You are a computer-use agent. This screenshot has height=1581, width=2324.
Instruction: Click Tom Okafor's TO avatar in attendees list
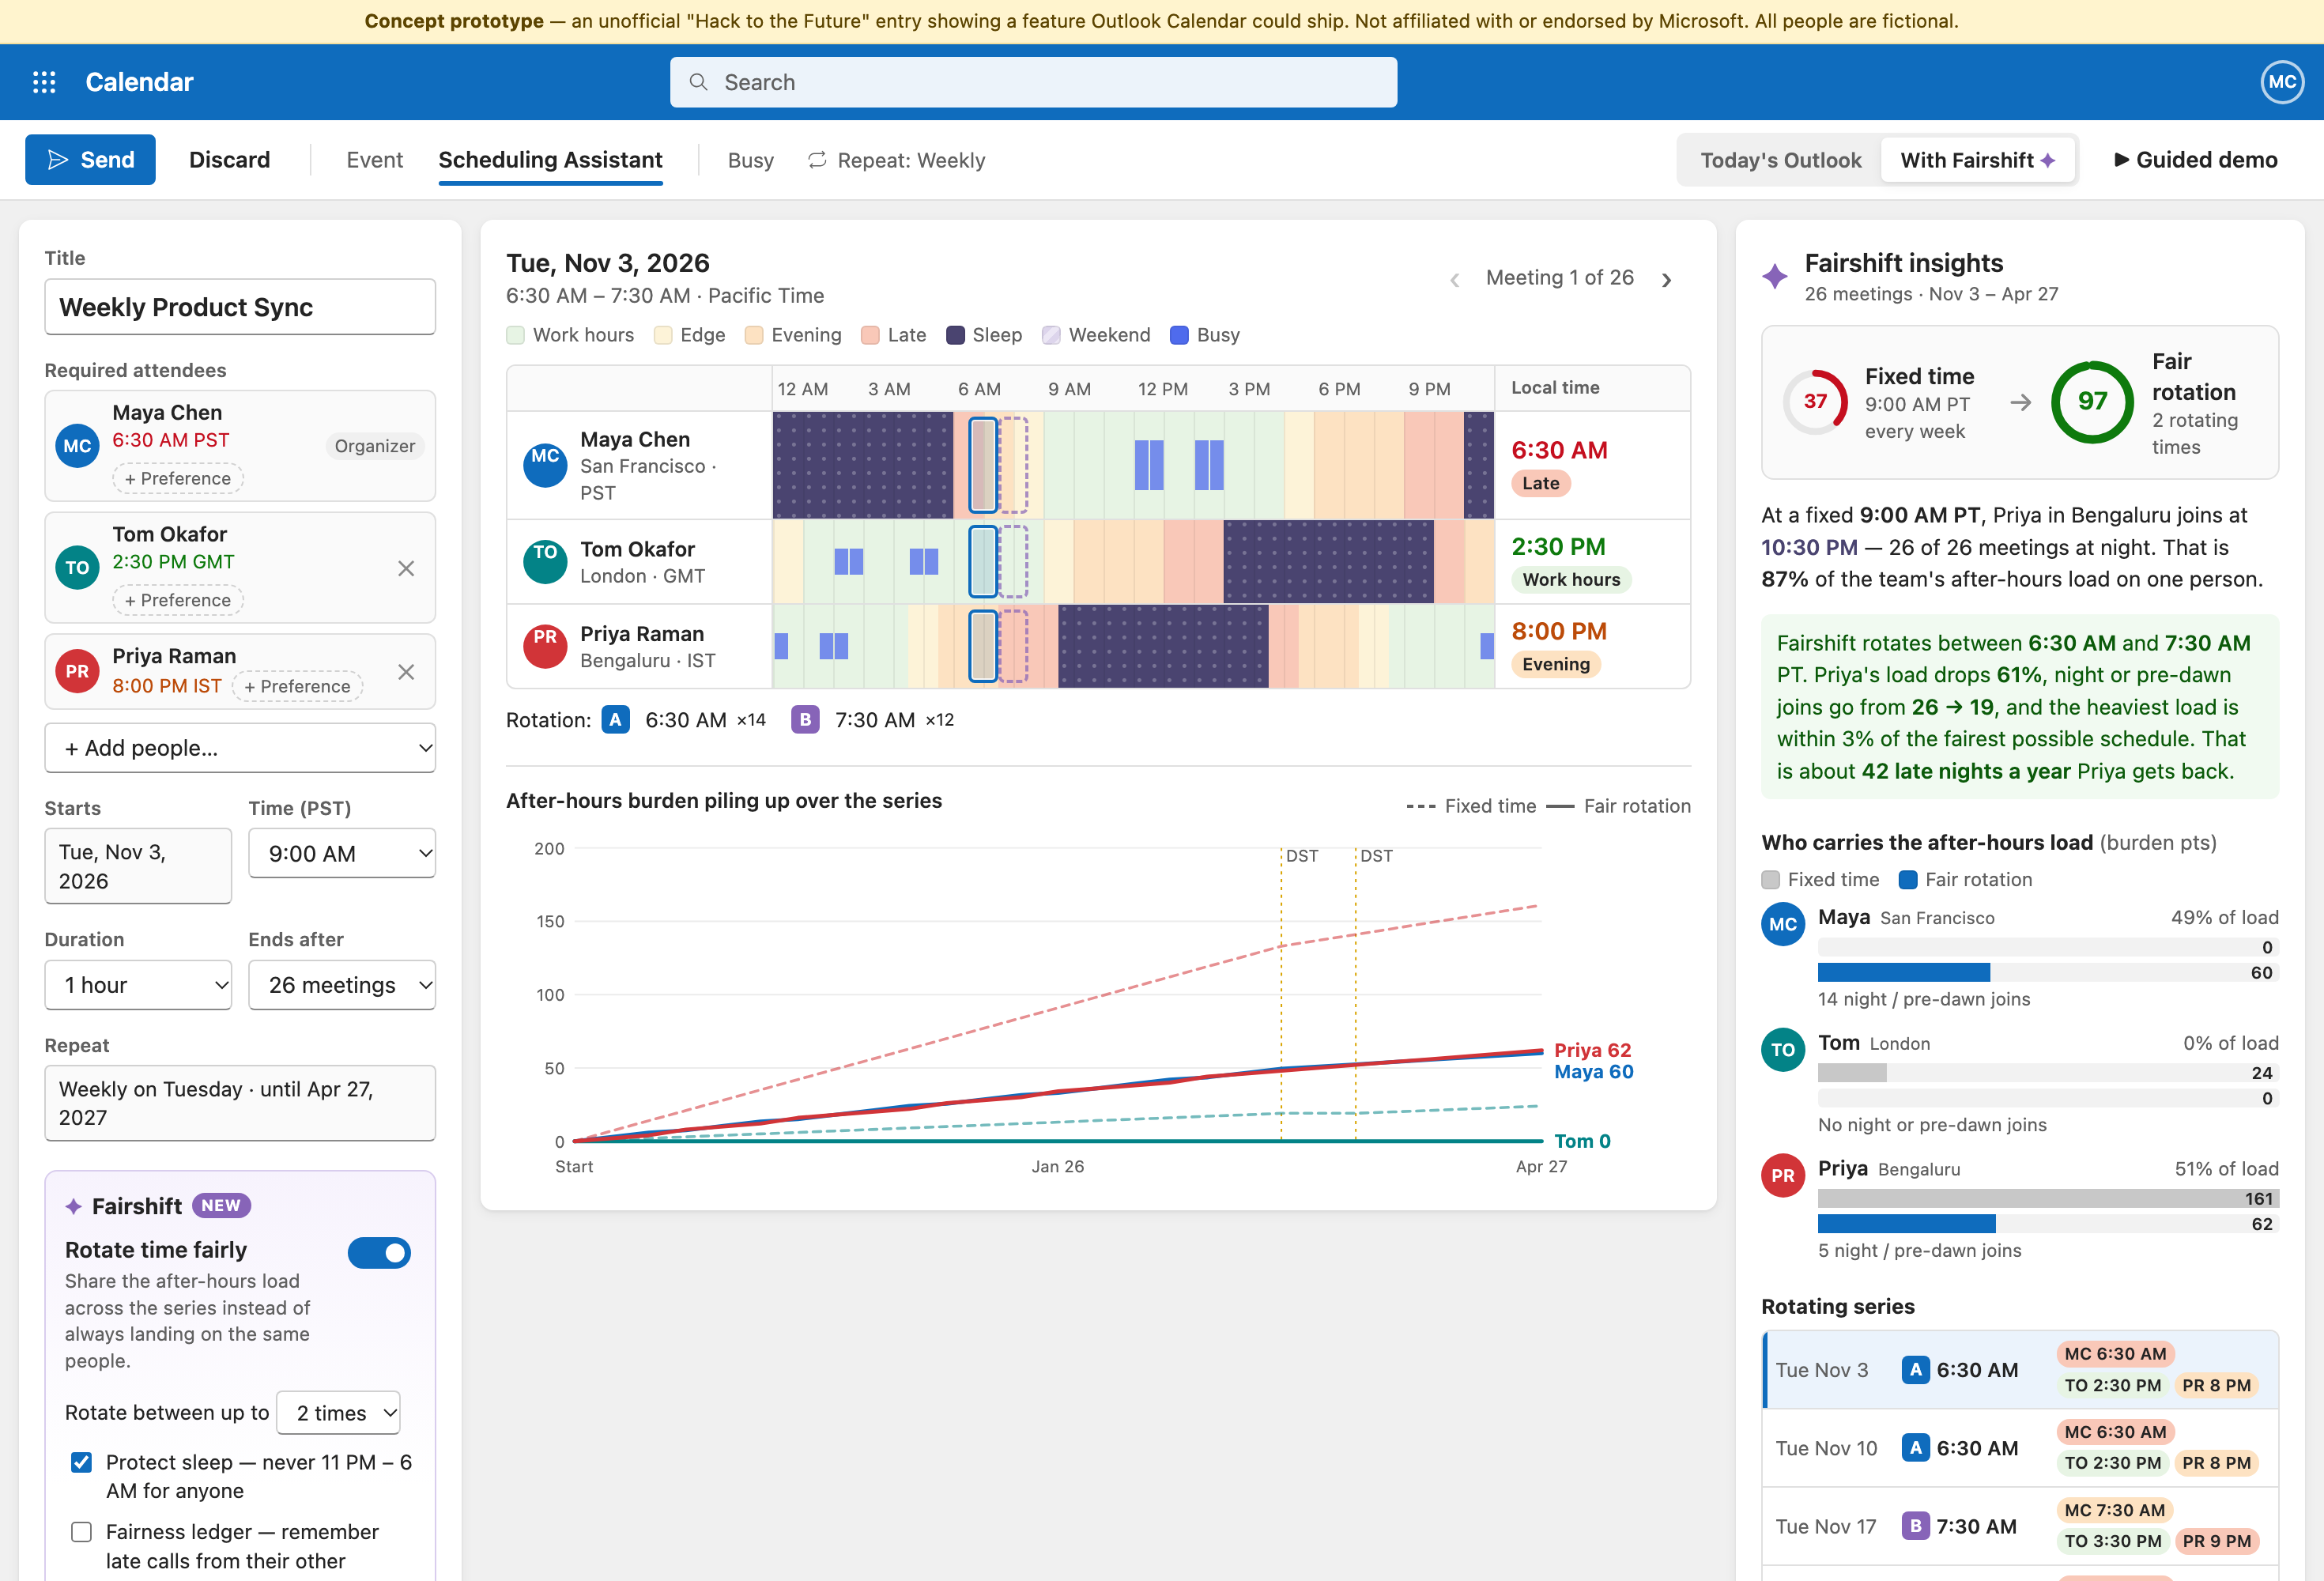tap(77, 568)
